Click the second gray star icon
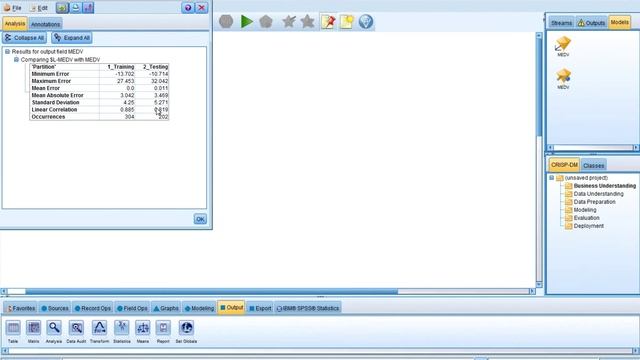 (x=307, y=22)
